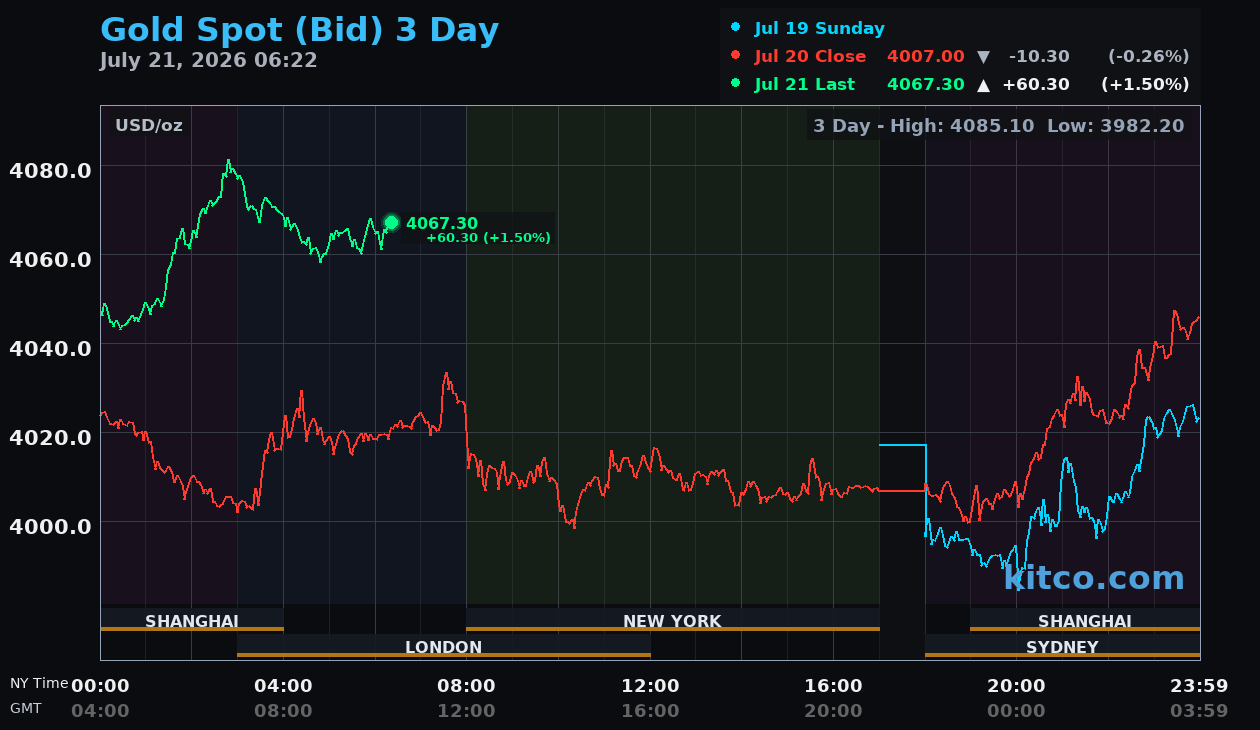Screen dimensions: 1260x730
Task: Select the Jul 20 Close legend label
Action: click(x=810, y=57)
